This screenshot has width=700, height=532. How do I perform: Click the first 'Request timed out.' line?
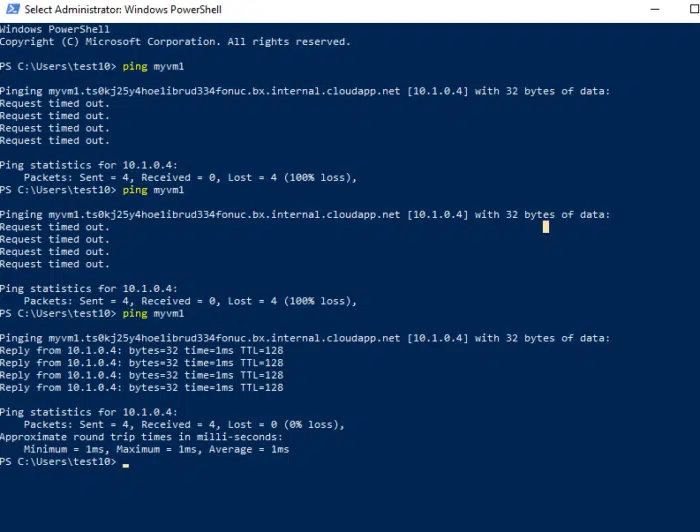tap(54, 103)
